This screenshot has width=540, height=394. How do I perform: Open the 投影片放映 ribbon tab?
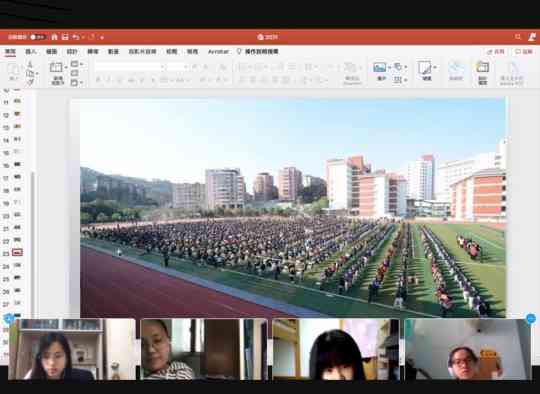[143, 52]
